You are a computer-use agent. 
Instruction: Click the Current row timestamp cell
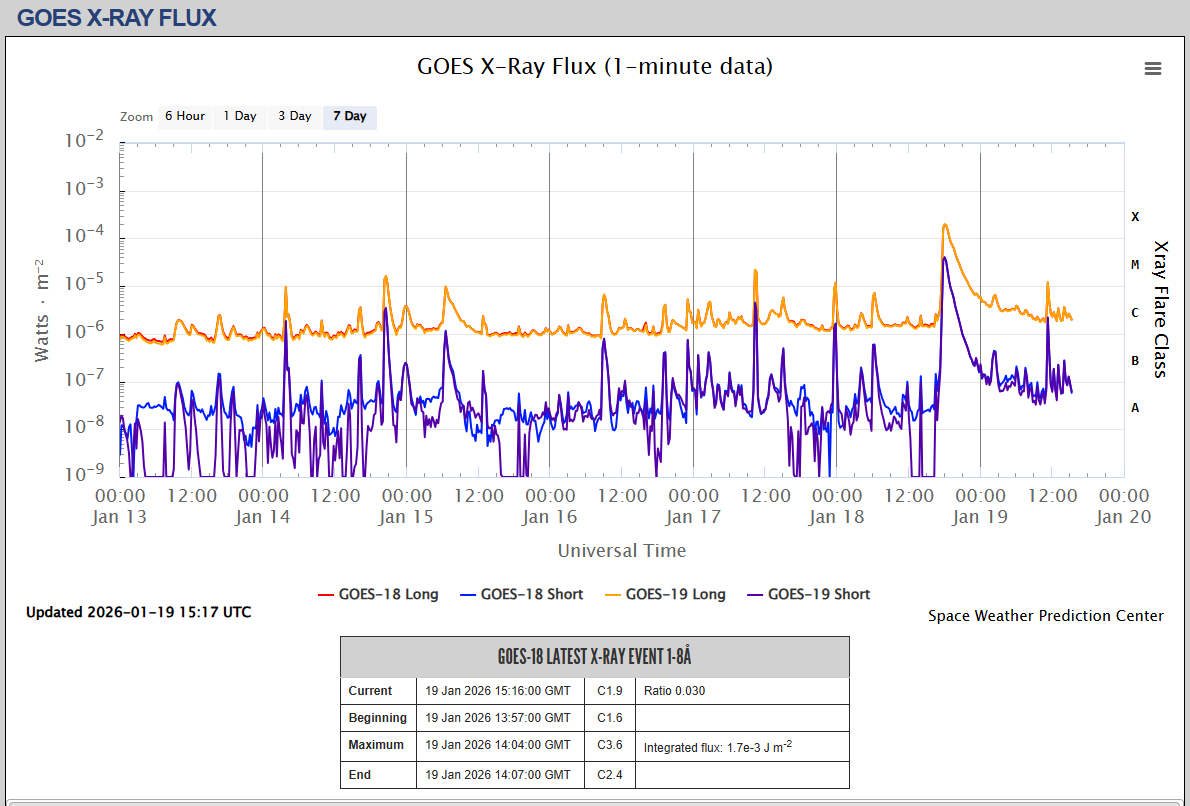coord(498,691)
